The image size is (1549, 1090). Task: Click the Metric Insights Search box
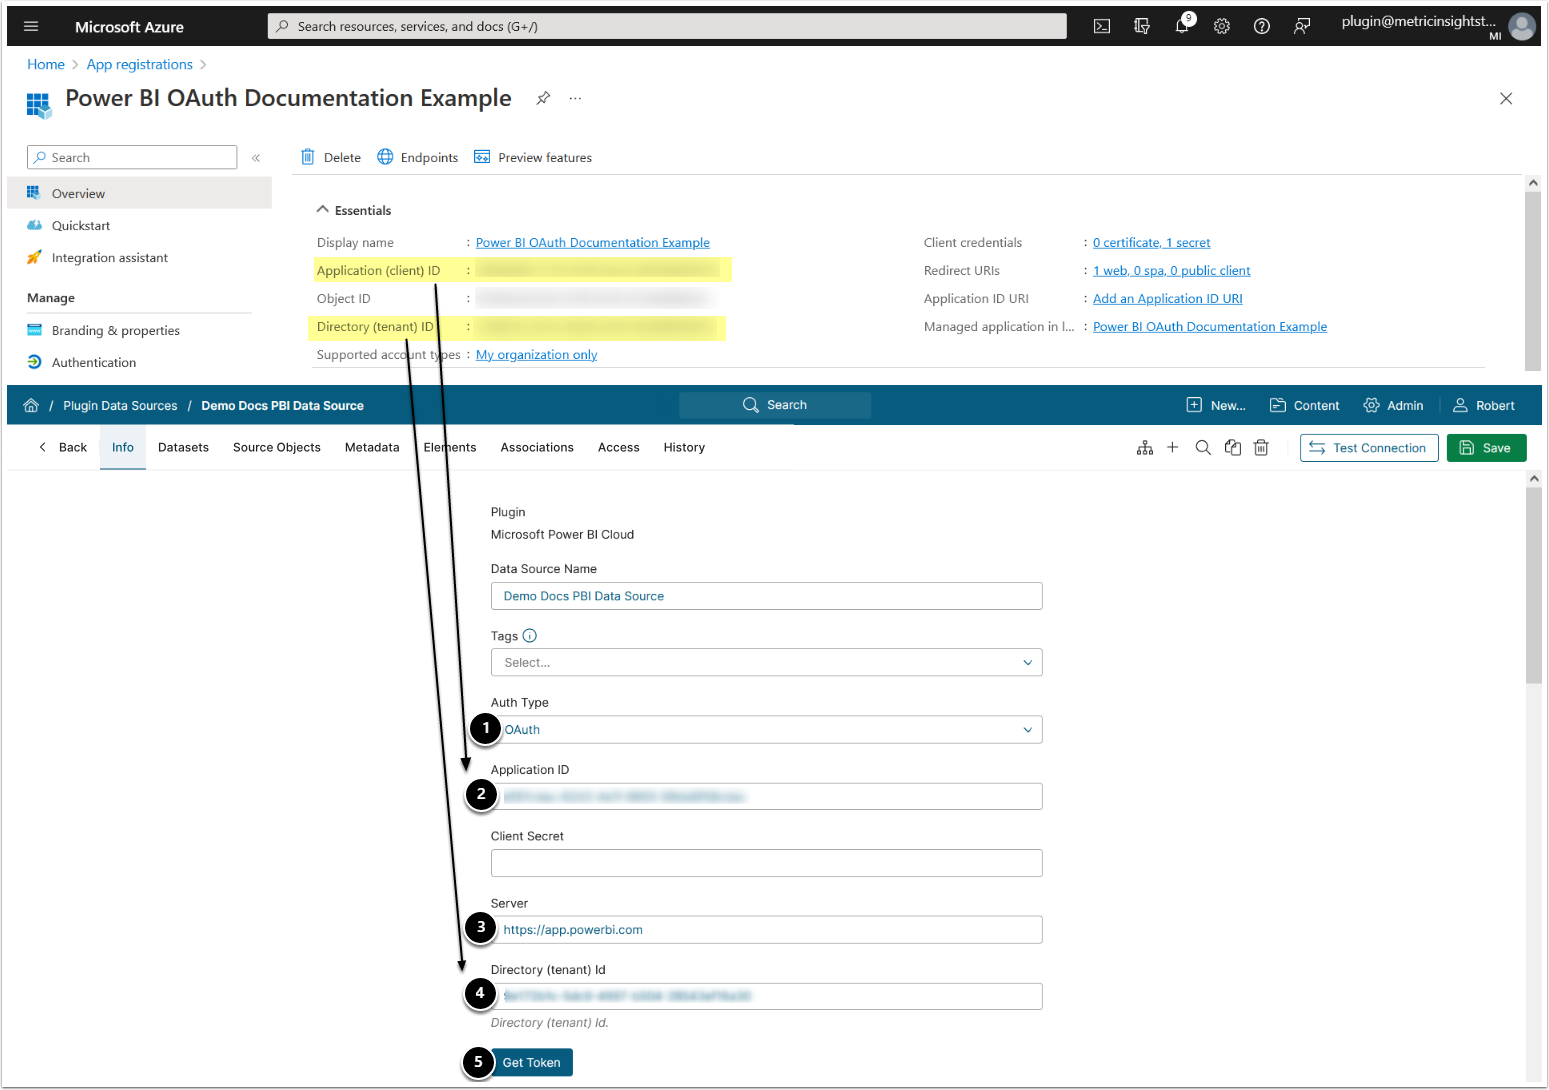pyautogui.click(x=775, y=405)
